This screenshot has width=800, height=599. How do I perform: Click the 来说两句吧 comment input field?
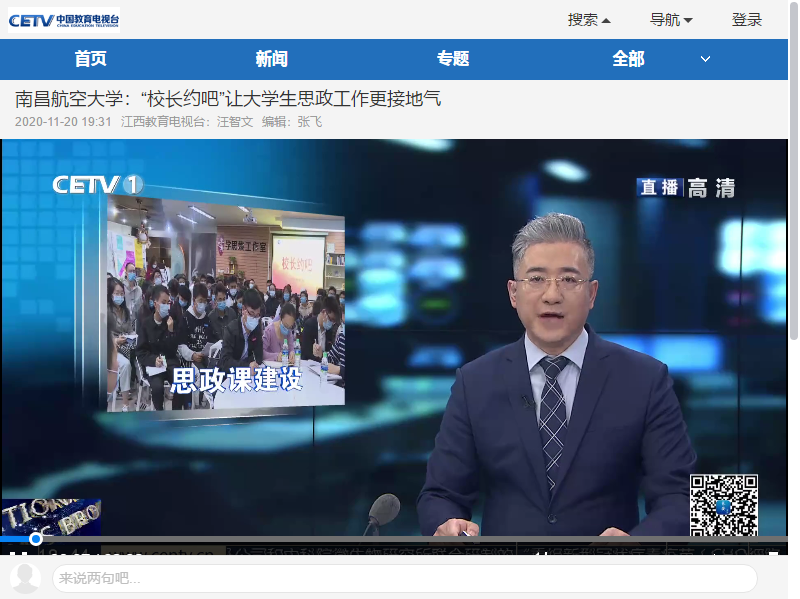404,578
